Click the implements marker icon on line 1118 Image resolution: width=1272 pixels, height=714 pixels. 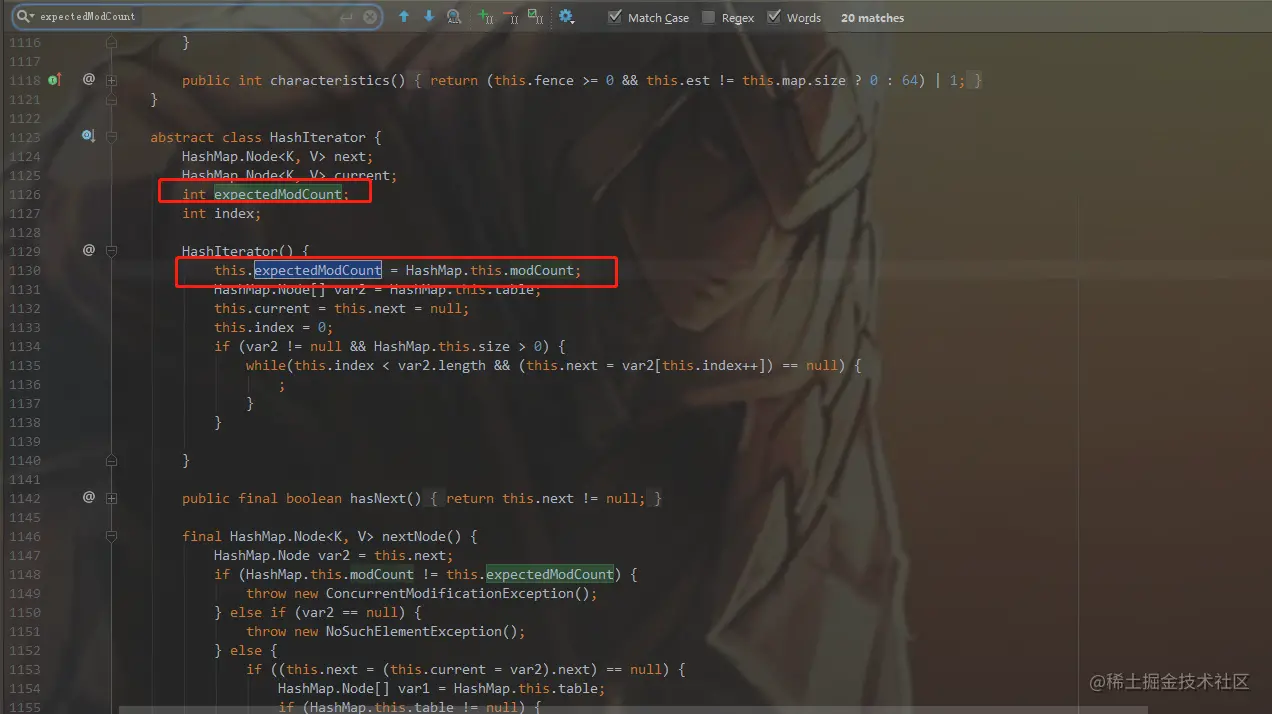click(54, 80)
